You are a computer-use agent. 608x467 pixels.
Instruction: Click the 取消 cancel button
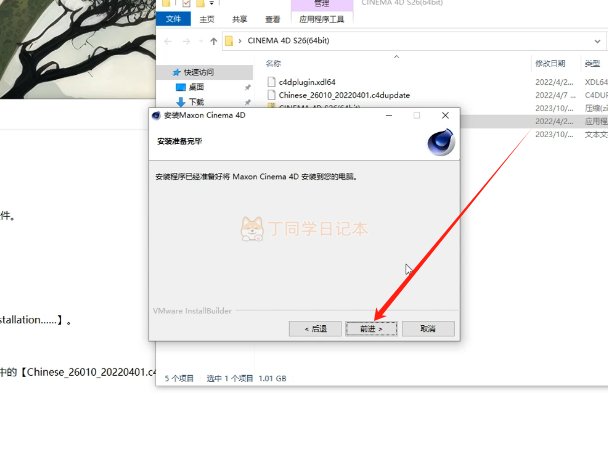tap(428, 329)
